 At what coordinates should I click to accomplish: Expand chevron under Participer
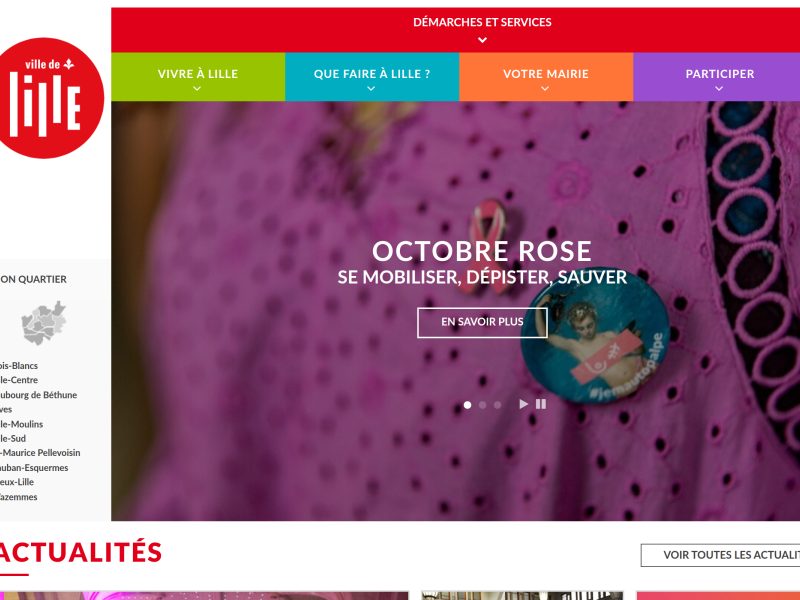[719, 88]
